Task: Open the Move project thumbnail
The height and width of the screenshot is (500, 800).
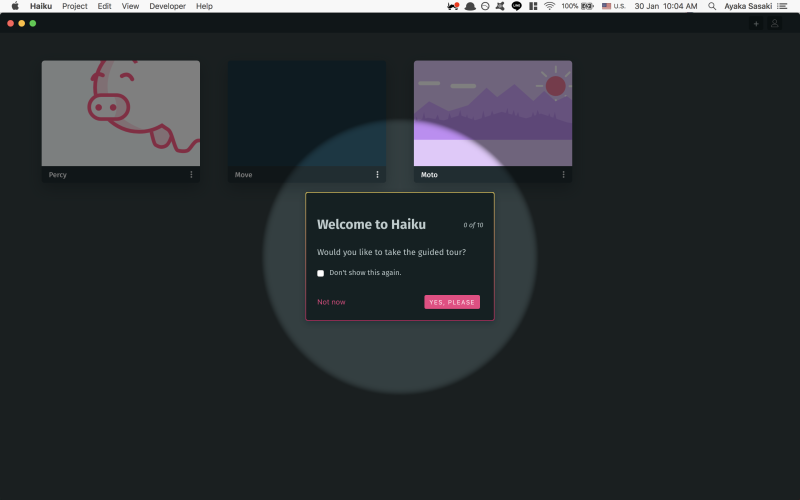Action: click(307, 113)
